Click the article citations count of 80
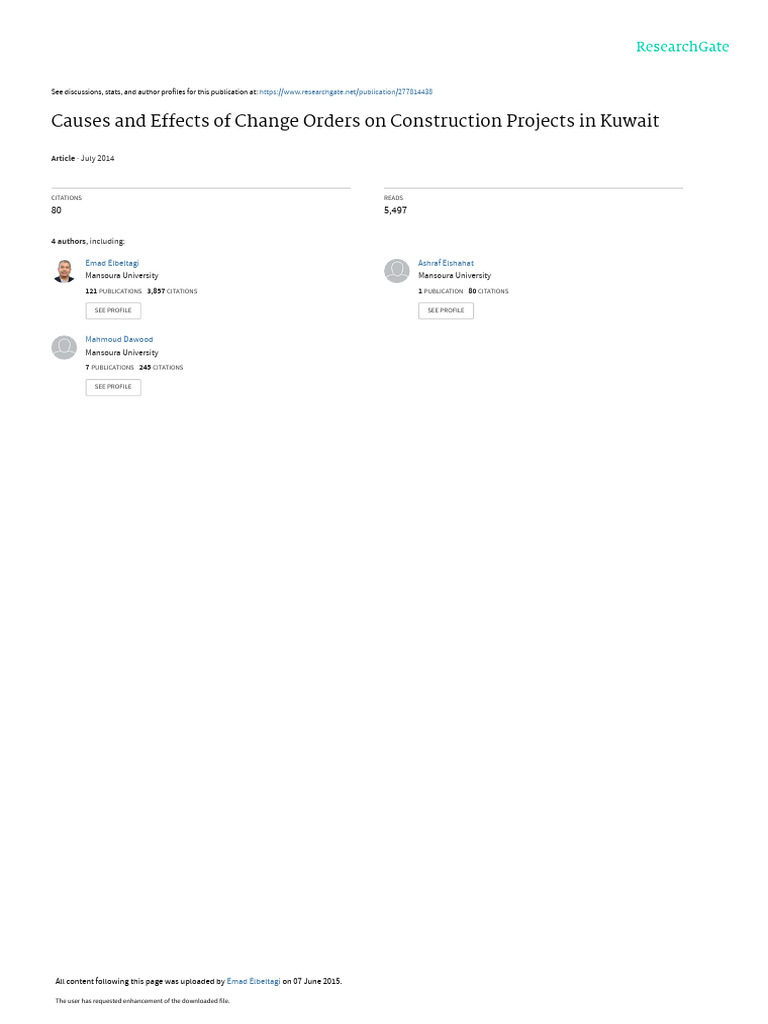This screenshot has width=768, height=1024. coord(56,210)
